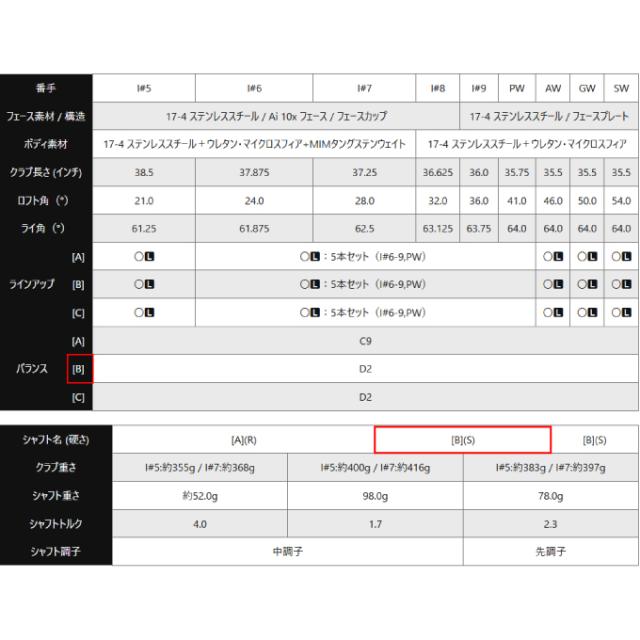Viewport: 640px width, 640px height.
Task: Click club length value 35.75
Action: pos(517,172)
